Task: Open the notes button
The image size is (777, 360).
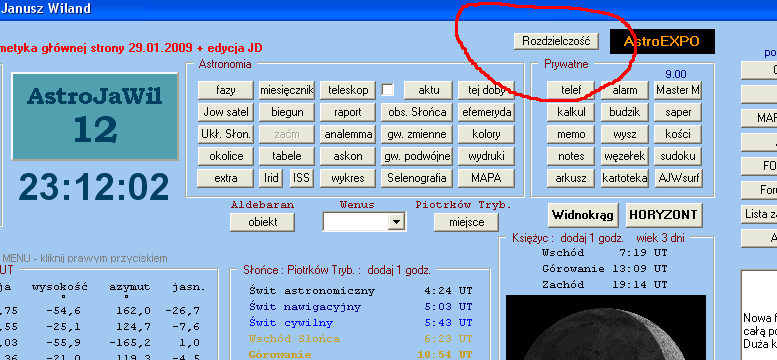Action: 571,156
